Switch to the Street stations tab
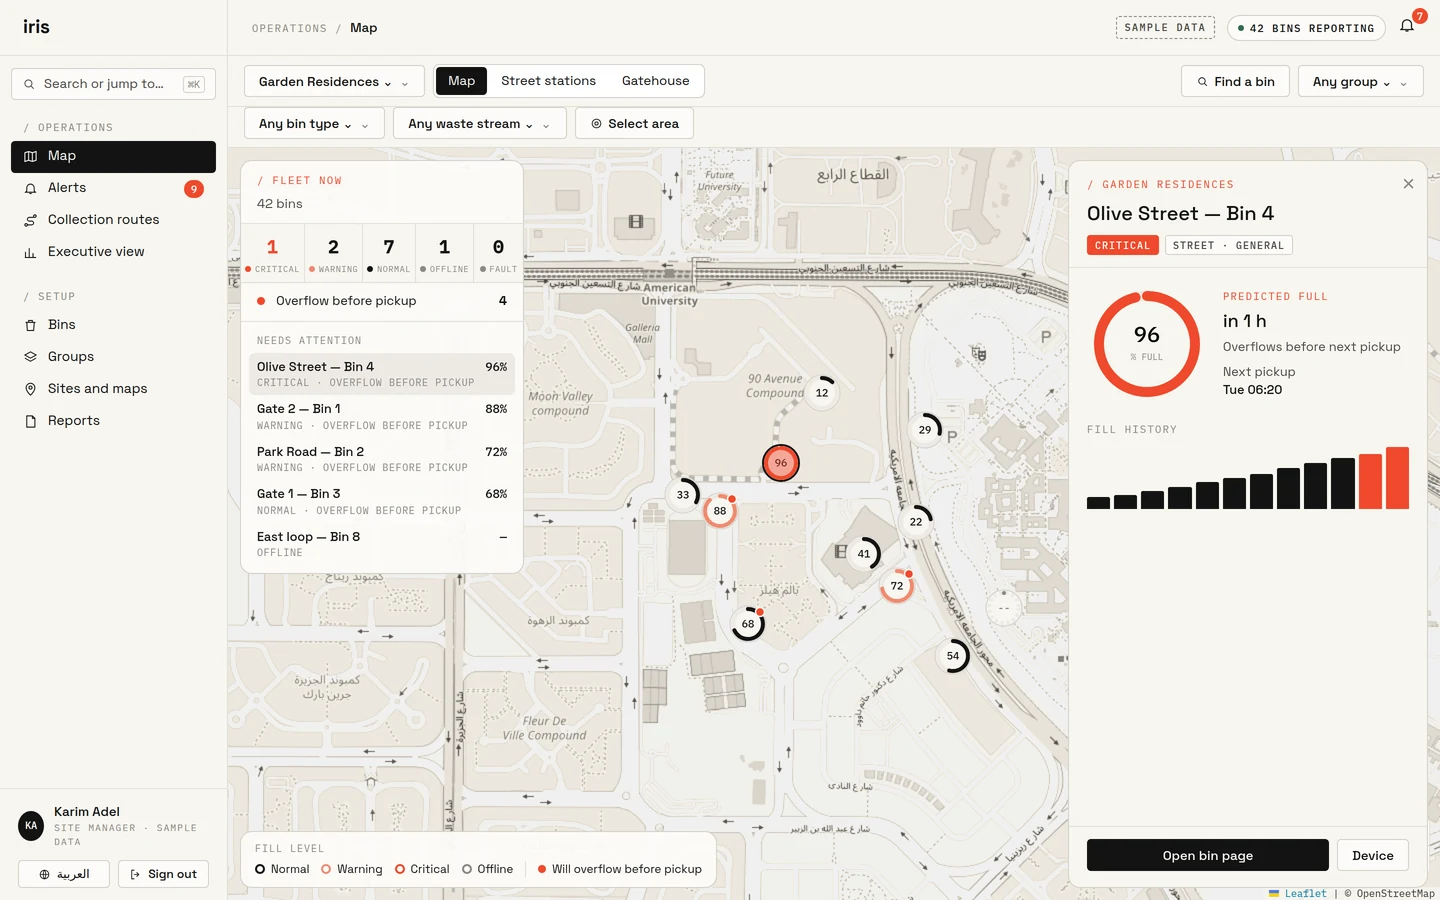 pyautogui.click(x=548, y=81)
